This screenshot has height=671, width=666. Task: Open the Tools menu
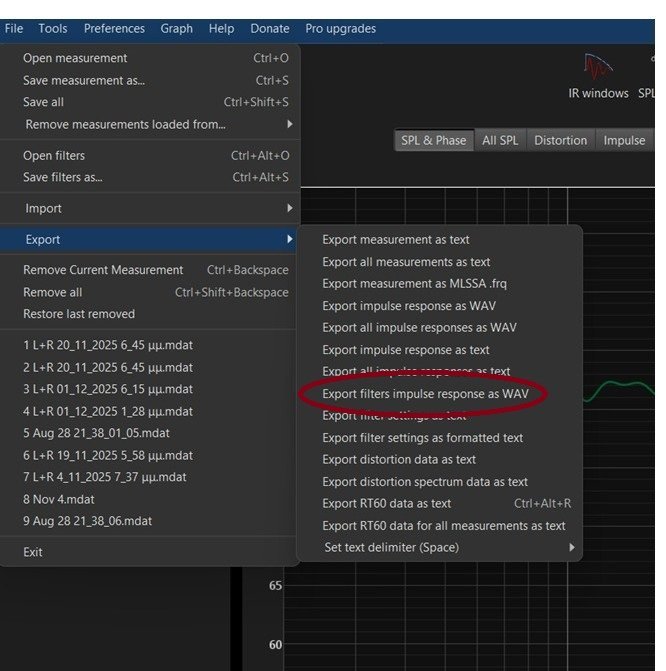(53, 29)
